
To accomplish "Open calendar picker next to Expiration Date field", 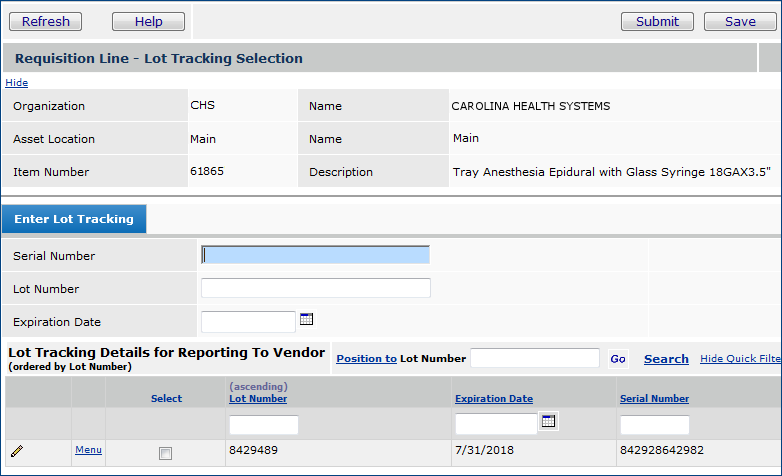I will pos(307,320).
